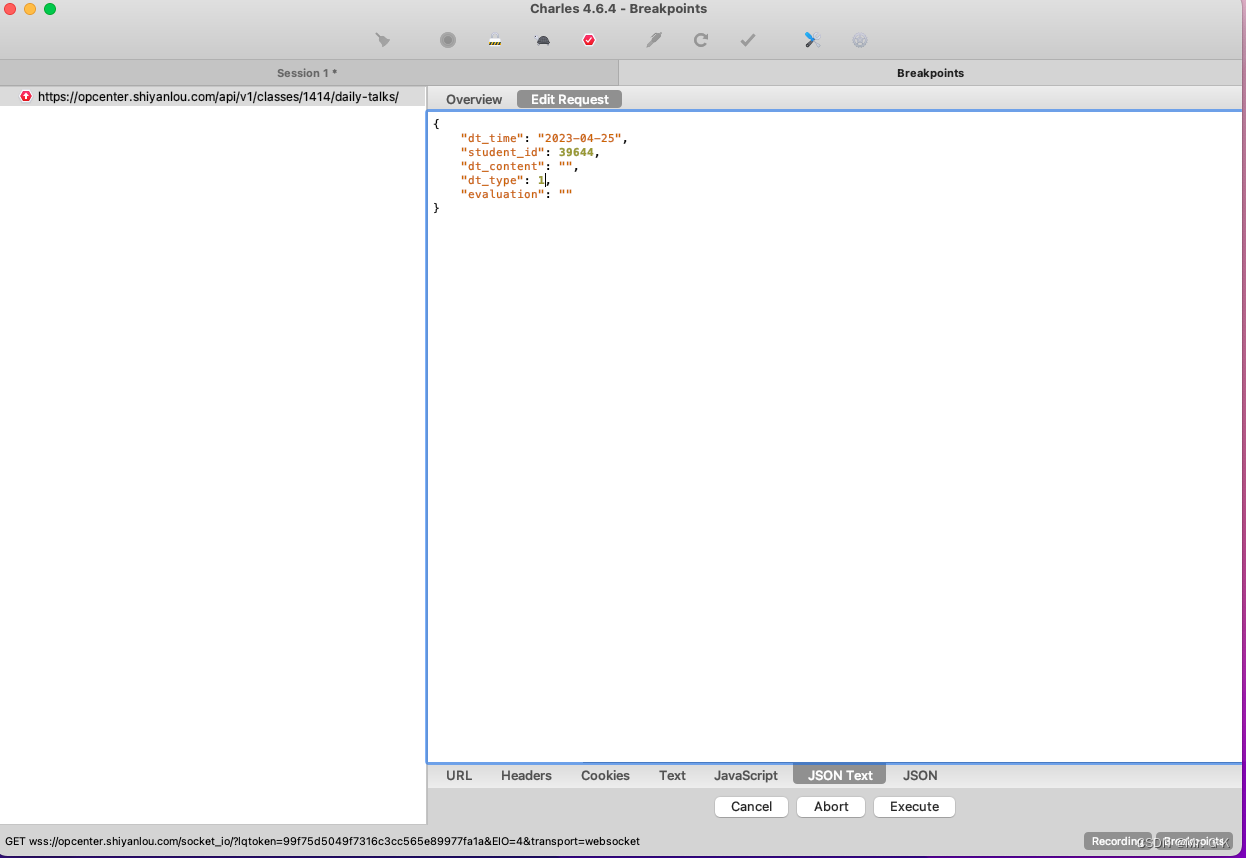Image resolution: width=1246 pixels, height=858 pixels.
Task: Switch to the Text view tab
Action: 672,775
